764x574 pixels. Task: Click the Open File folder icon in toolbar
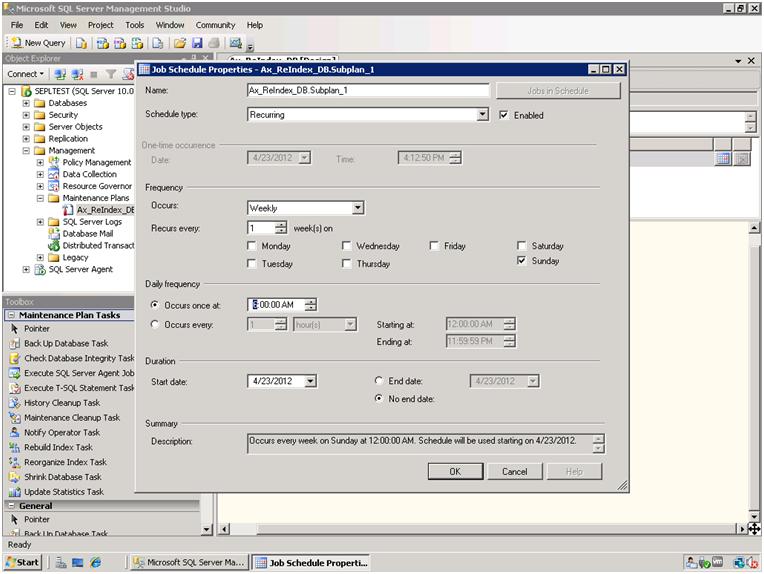[180, 43]
